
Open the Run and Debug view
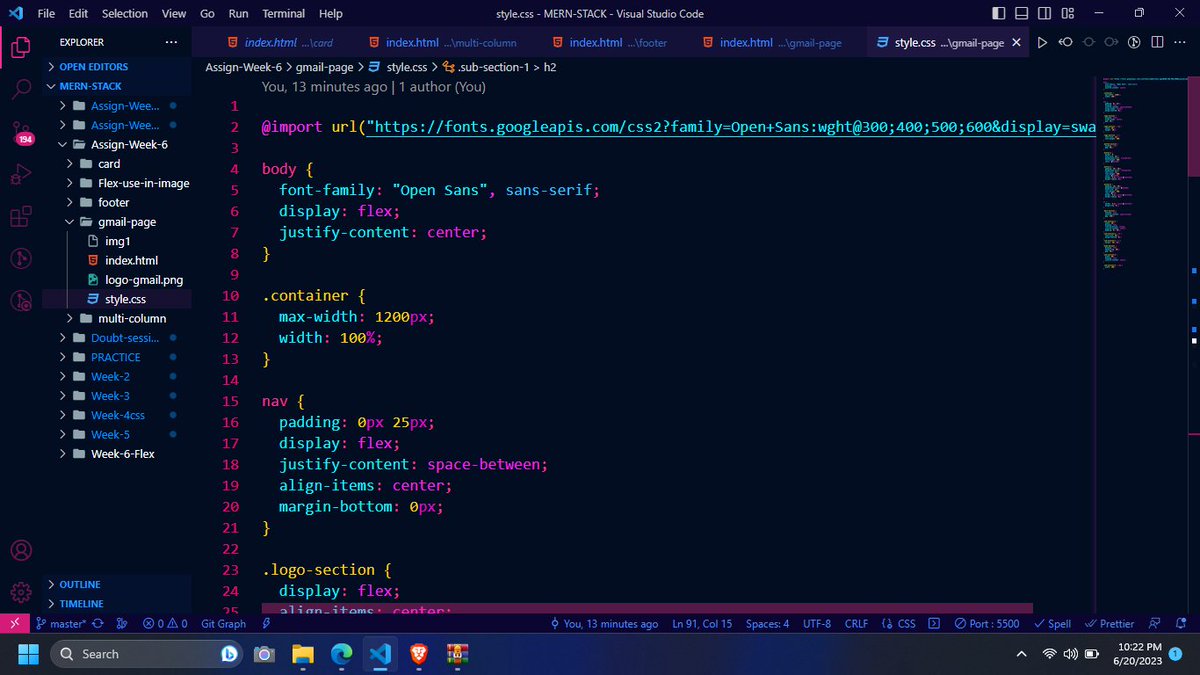[x=21, y=175]
